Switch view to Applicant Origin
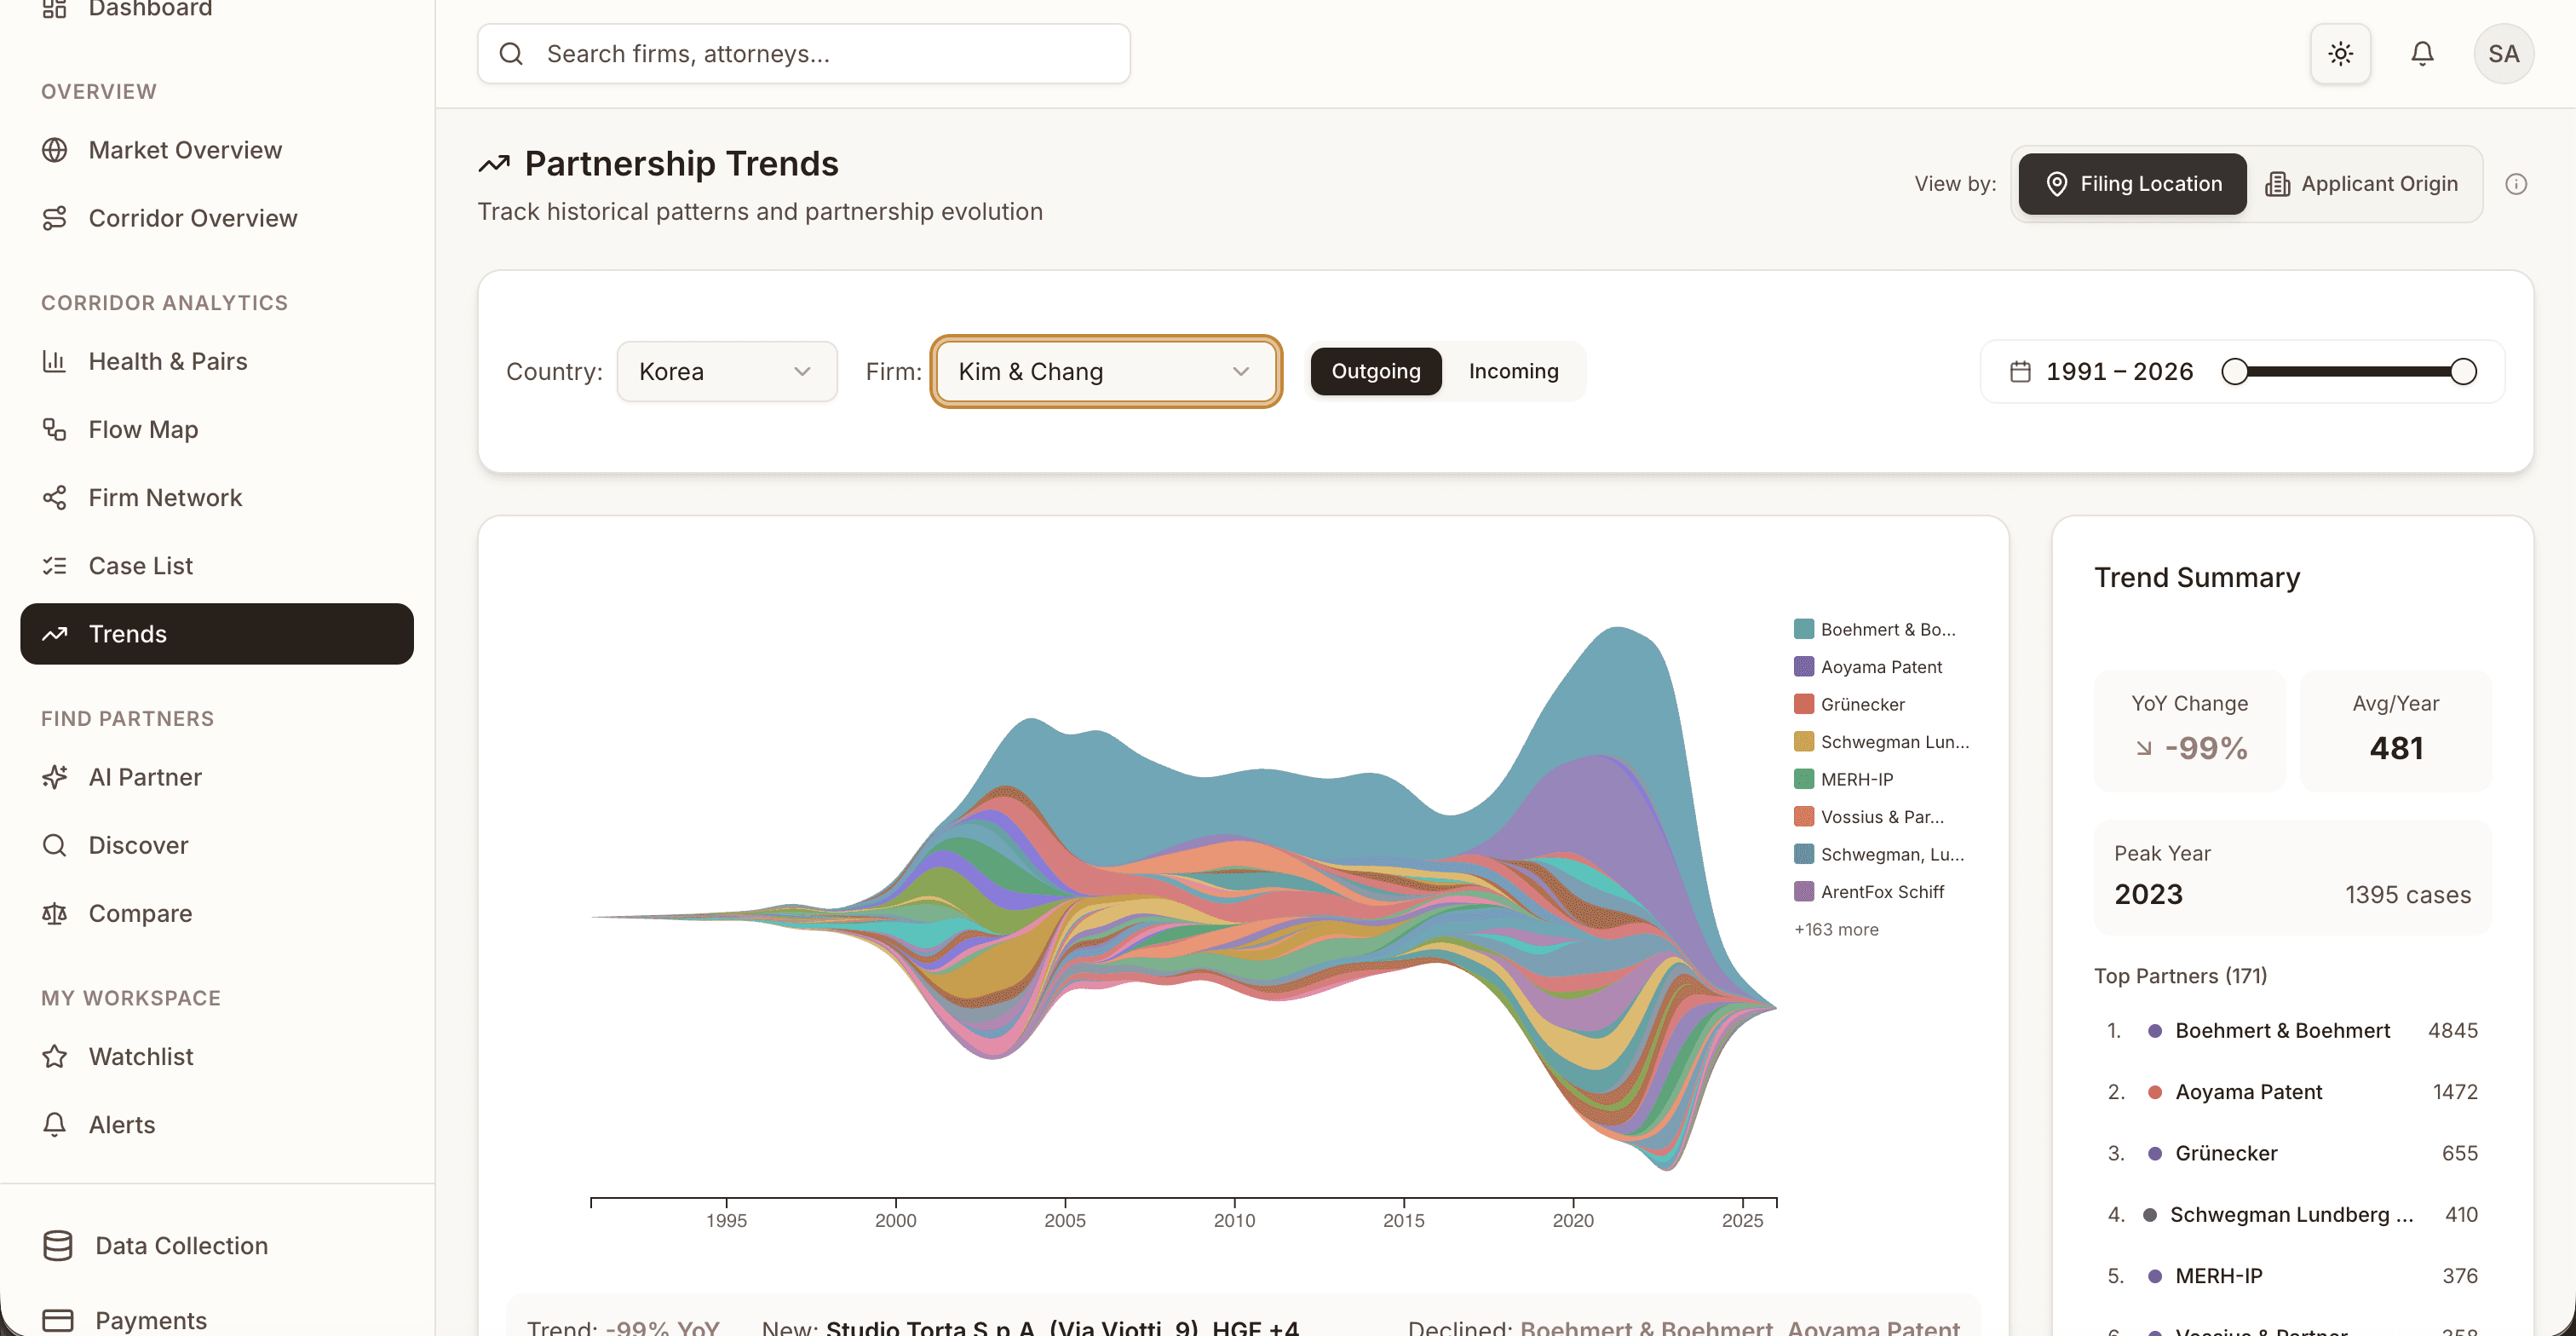Screen dimensions: 2576x1336 (x=2361, y=184)
